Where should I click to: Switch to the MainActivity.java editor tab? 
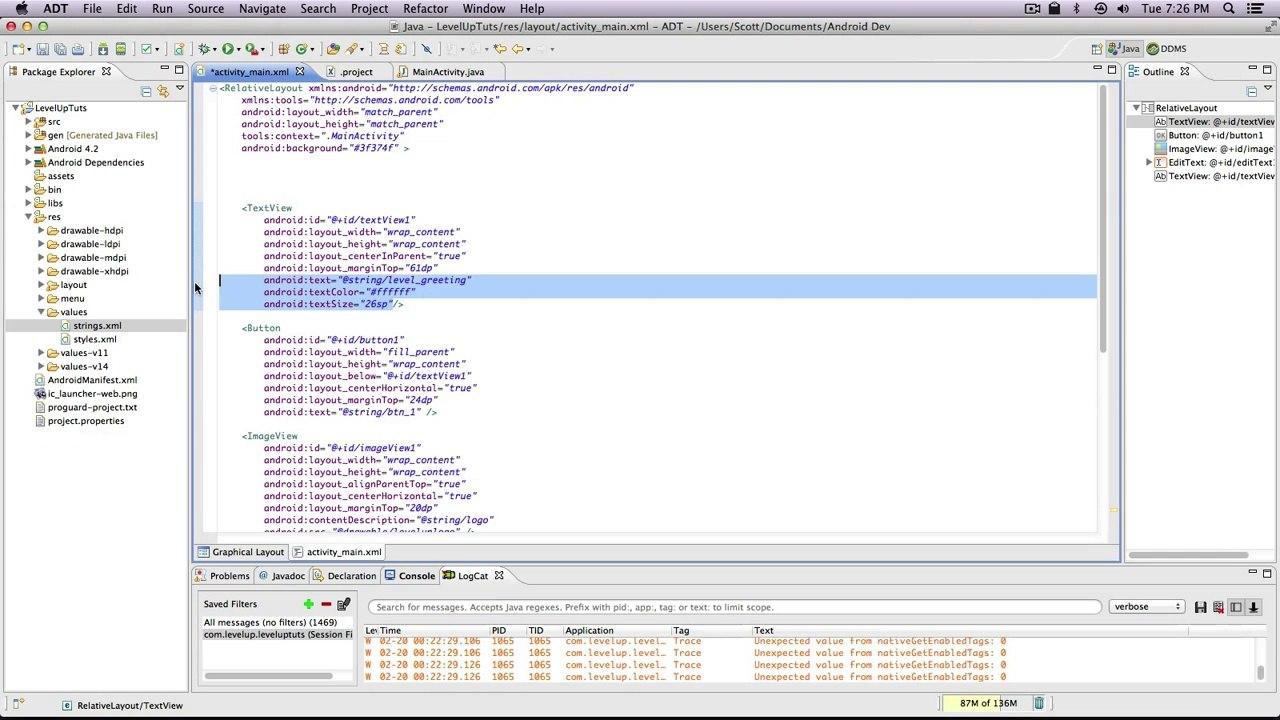coord(447,72)
